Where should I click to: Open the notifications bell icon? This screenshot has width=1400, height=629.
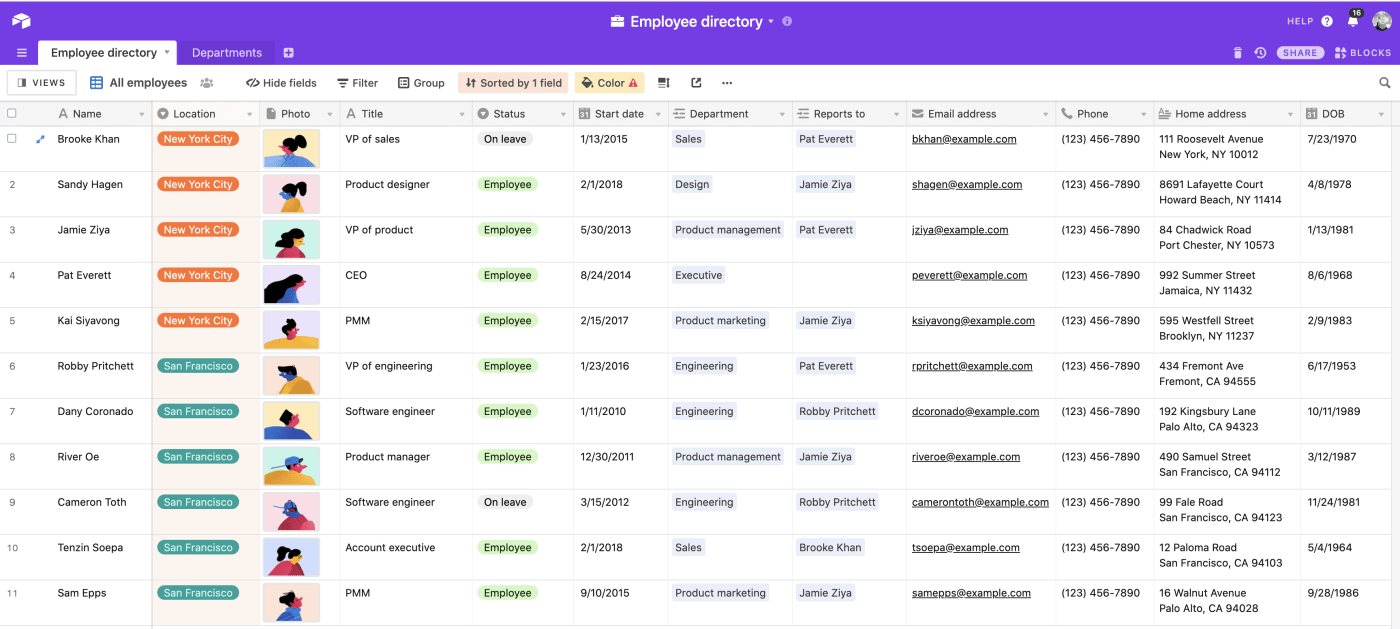(x=1353, y=21)
